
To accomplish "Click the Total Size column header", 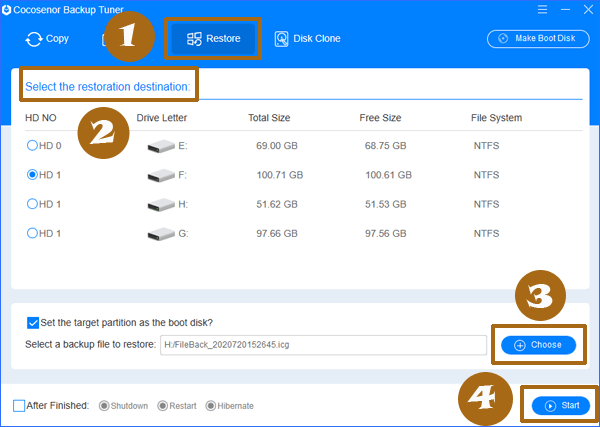I will pyautogui.click(x=269, y=118).
